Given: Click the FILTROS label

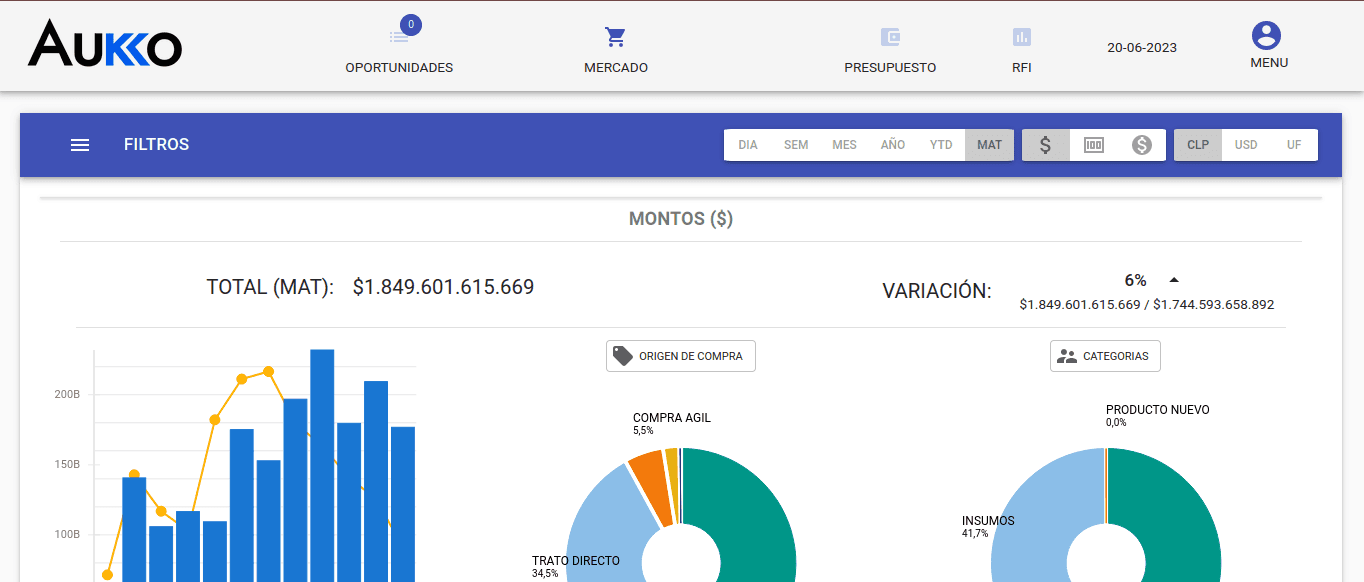Looking at the screenshot, I should click(x=157, y=145).
